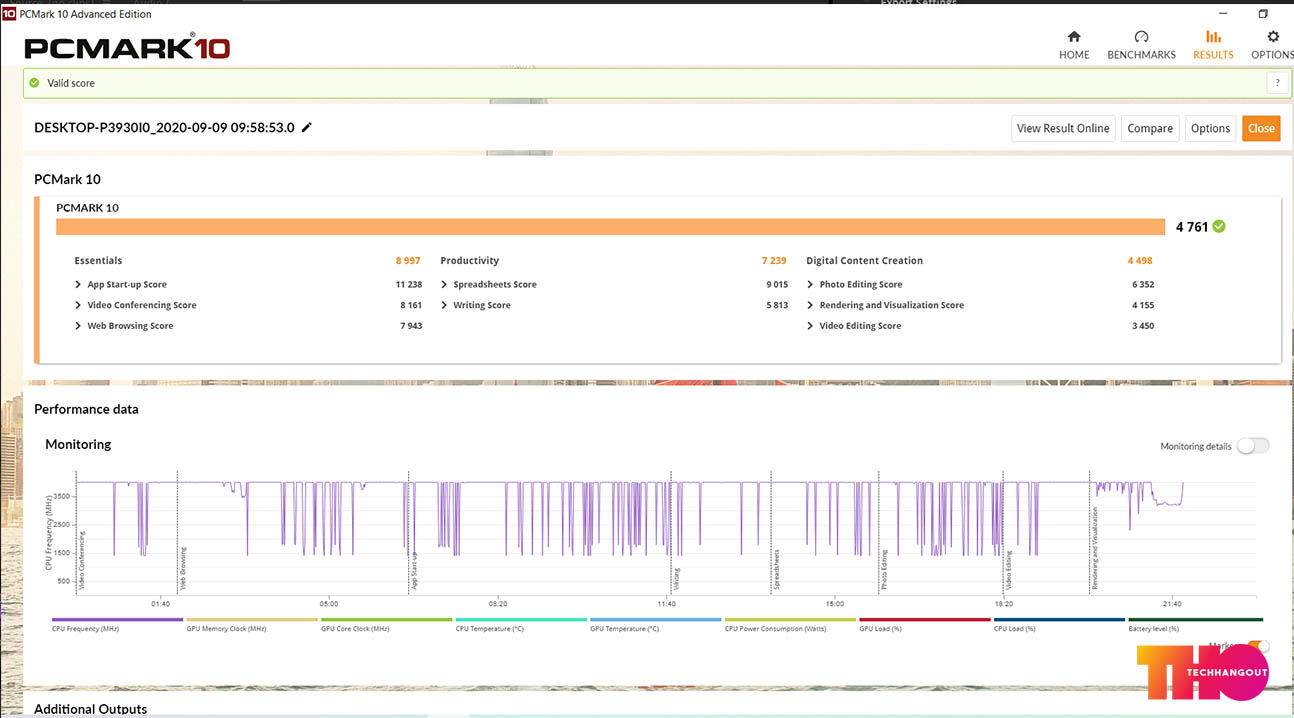Open the Home tab house icon

coord(1074,36)
